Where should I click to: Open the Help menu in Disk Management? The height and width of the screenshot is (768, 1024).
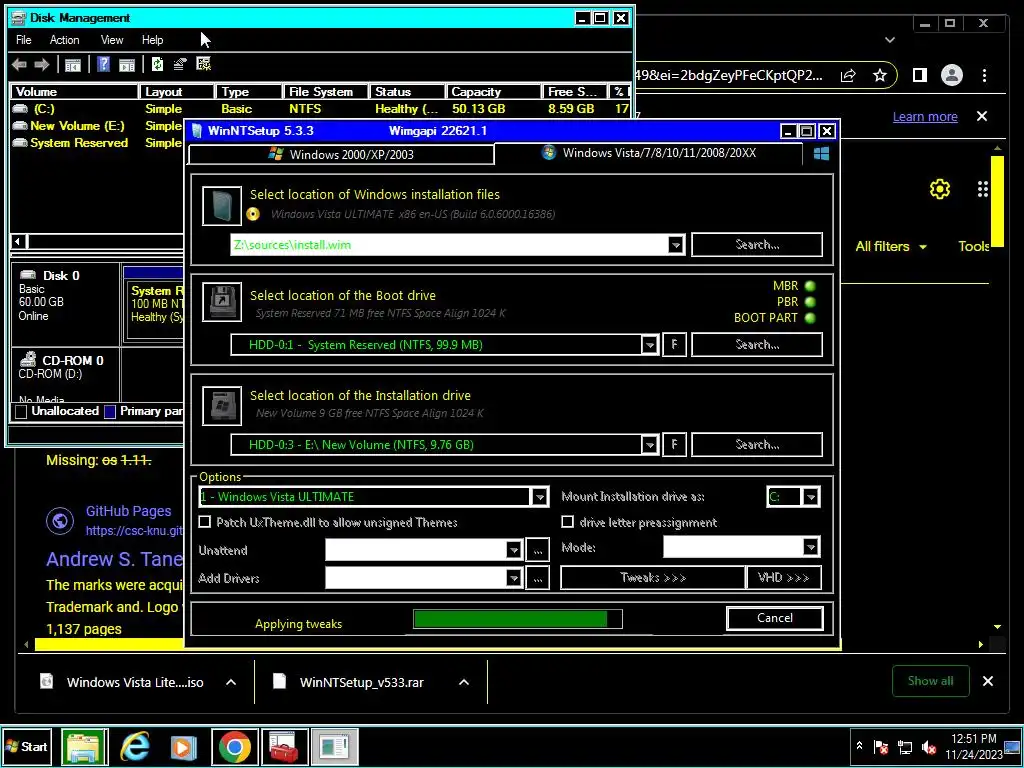tap(152, 40)
